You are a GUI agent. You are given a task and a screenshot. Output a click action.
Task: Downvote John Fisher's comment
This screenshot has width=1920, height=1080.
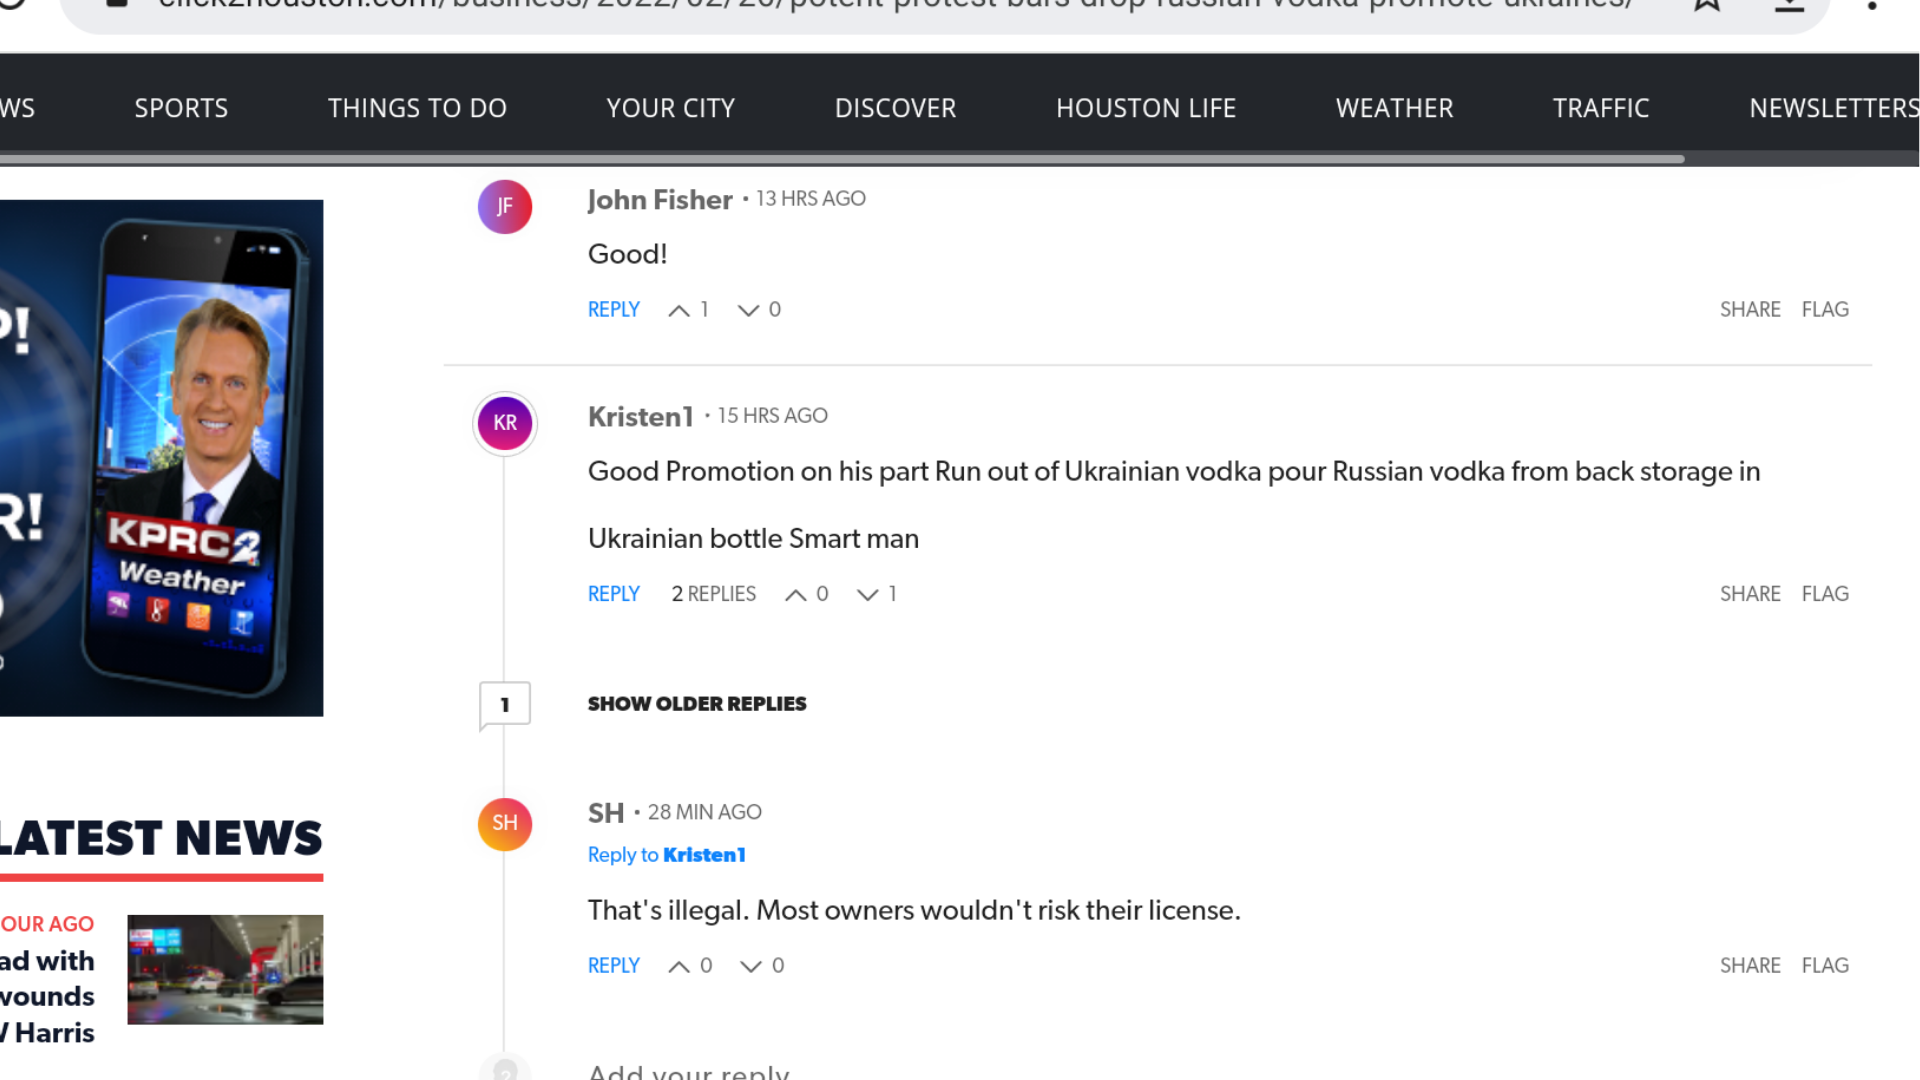(748, 310)
